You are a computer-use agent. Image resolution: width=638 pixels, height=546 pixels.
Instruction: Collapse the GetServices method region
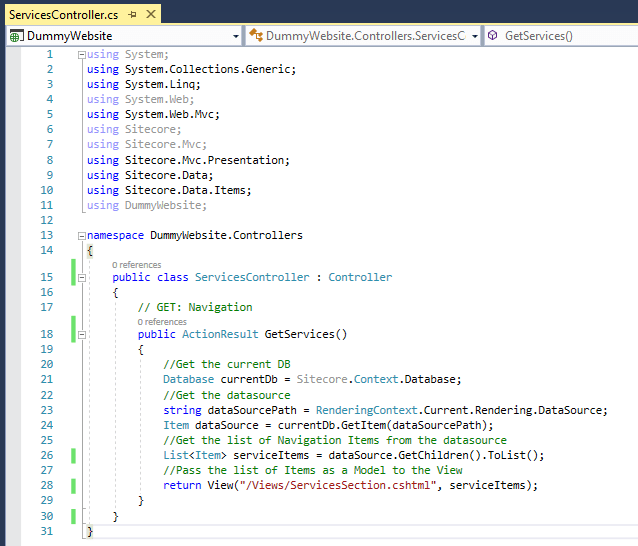tap(82, 334)
